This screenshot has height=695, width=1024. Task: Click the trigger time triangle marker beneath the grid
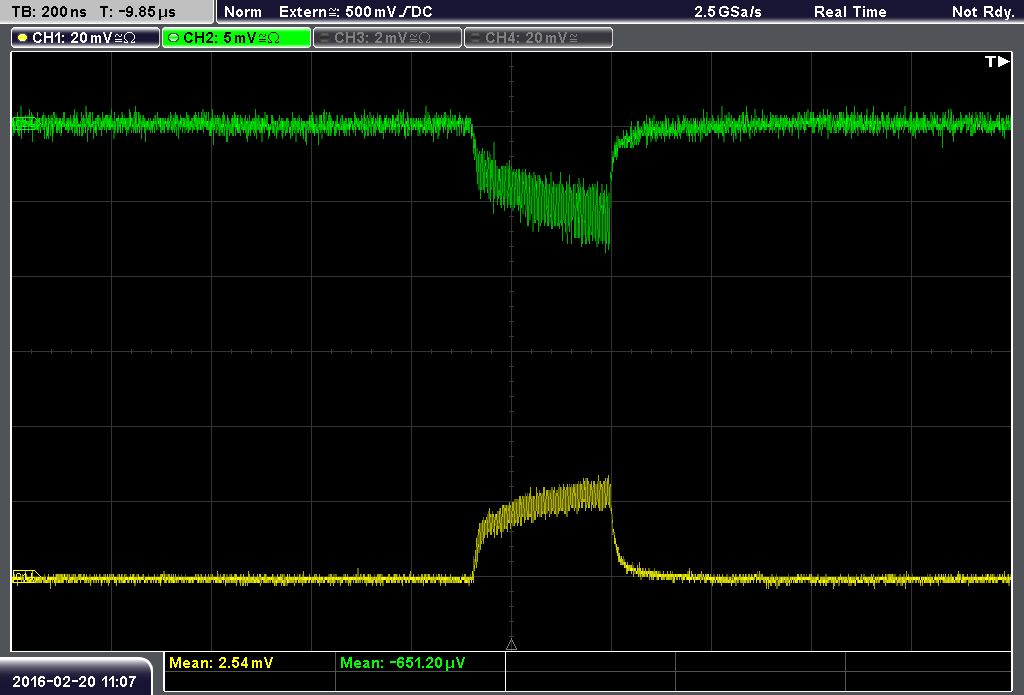(511, 645)
